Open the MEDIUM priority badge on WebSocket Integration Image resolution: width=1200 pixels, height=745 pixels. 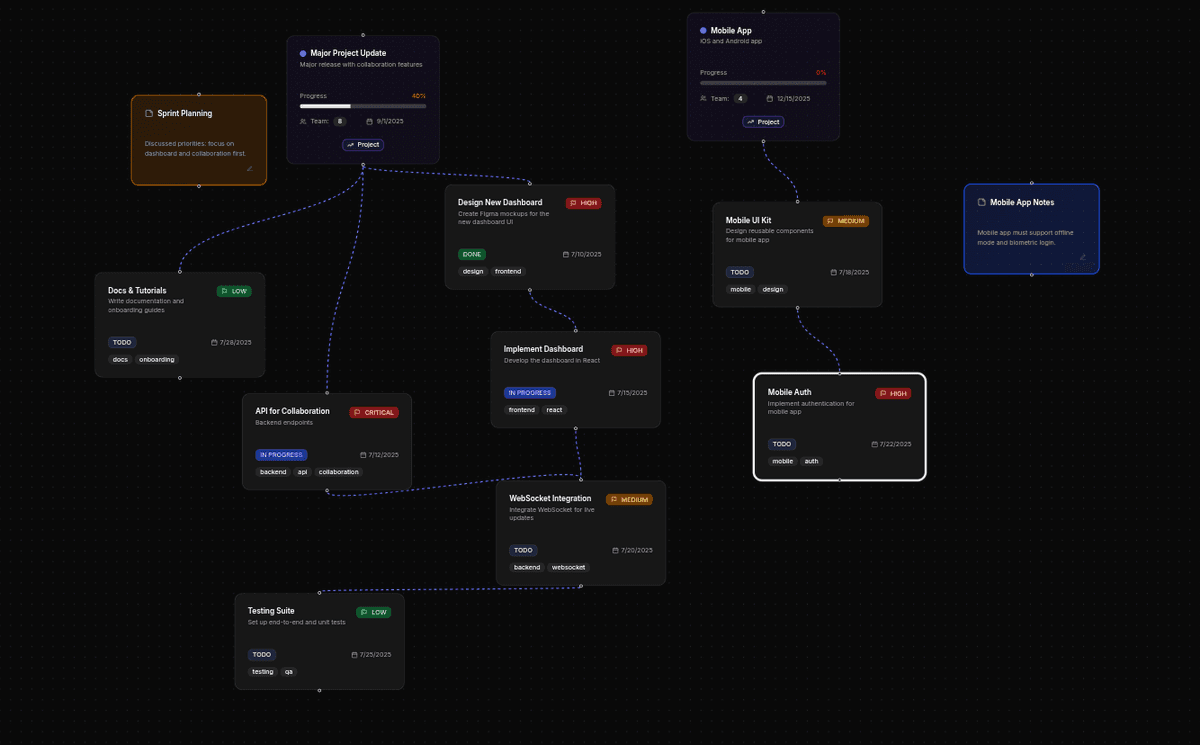click(x=629, y=498)
